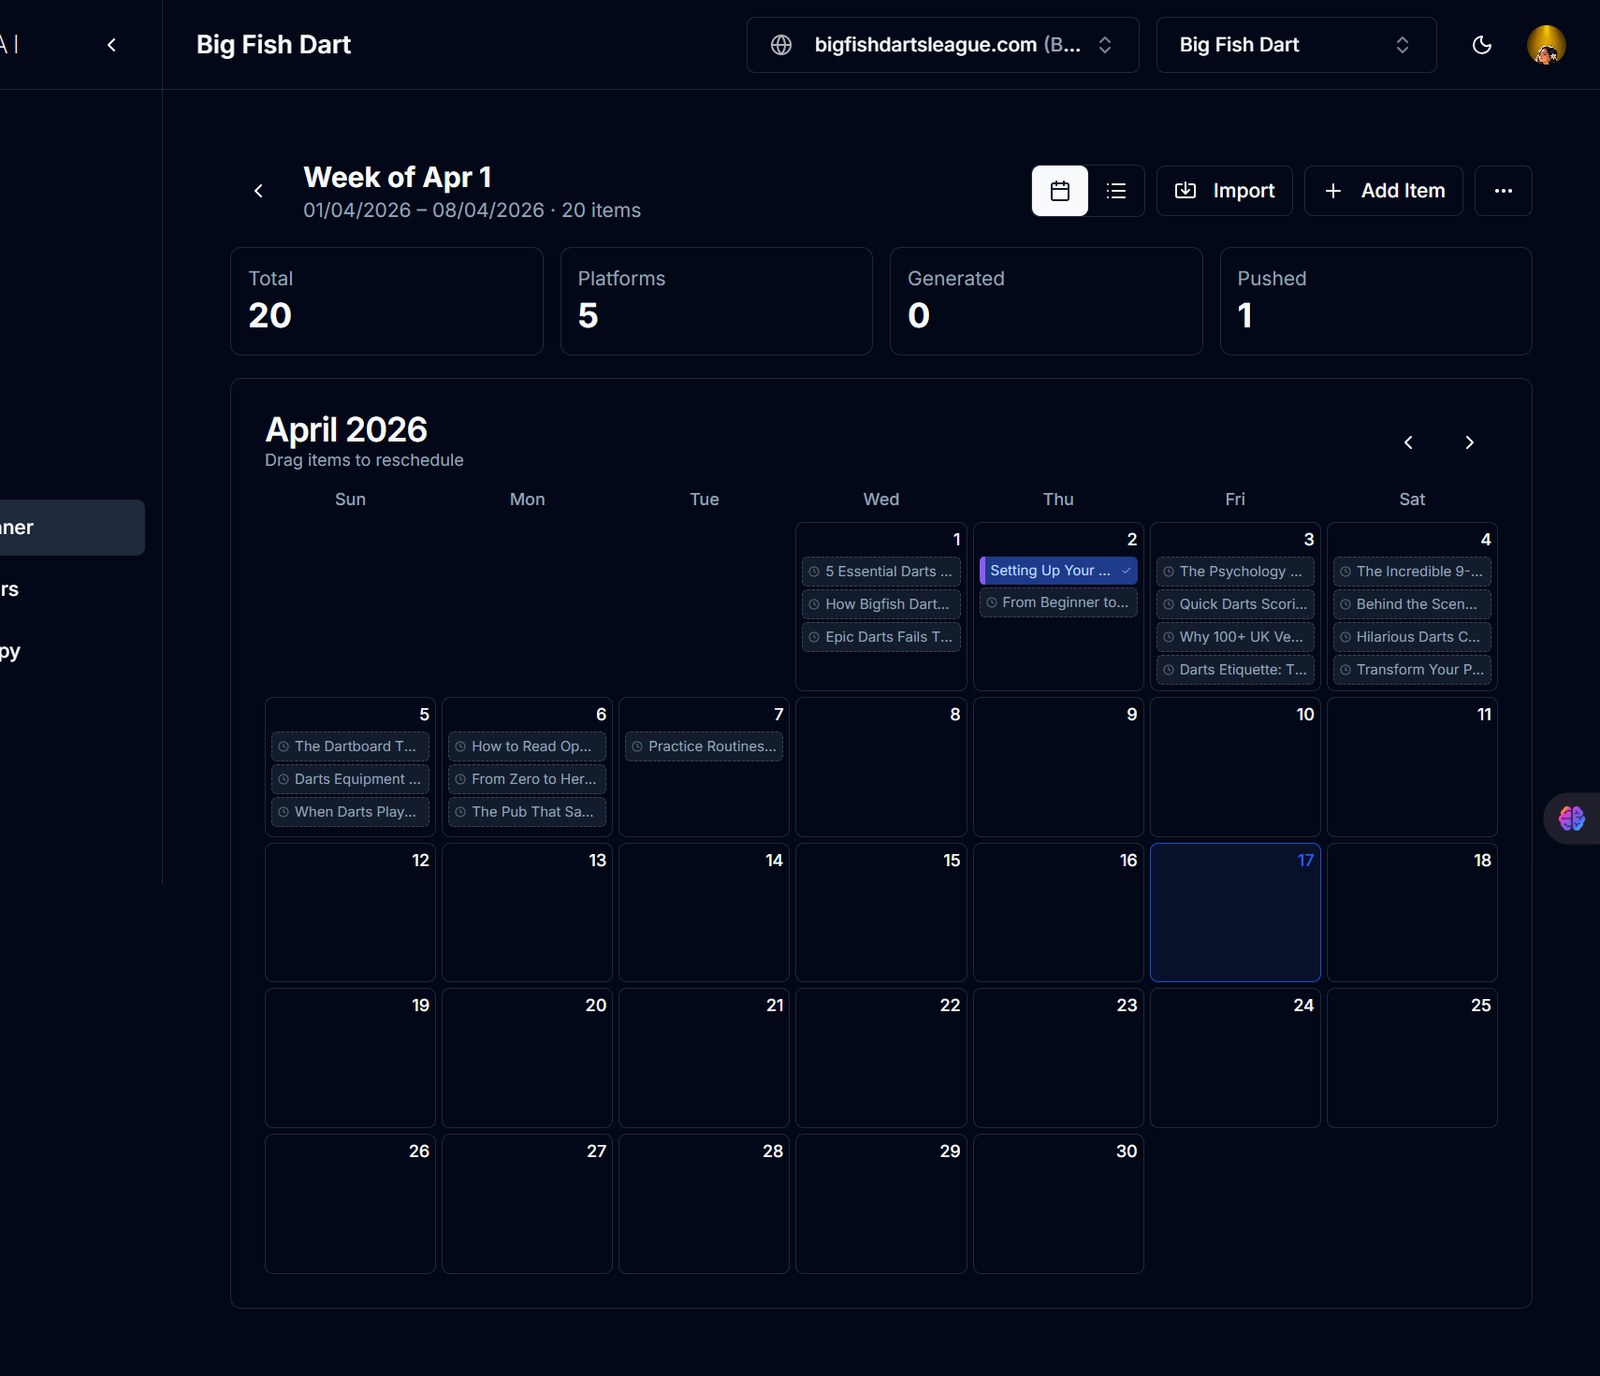
Task: Show next month in April 2026 calendar
Action: click(1469, 442)
